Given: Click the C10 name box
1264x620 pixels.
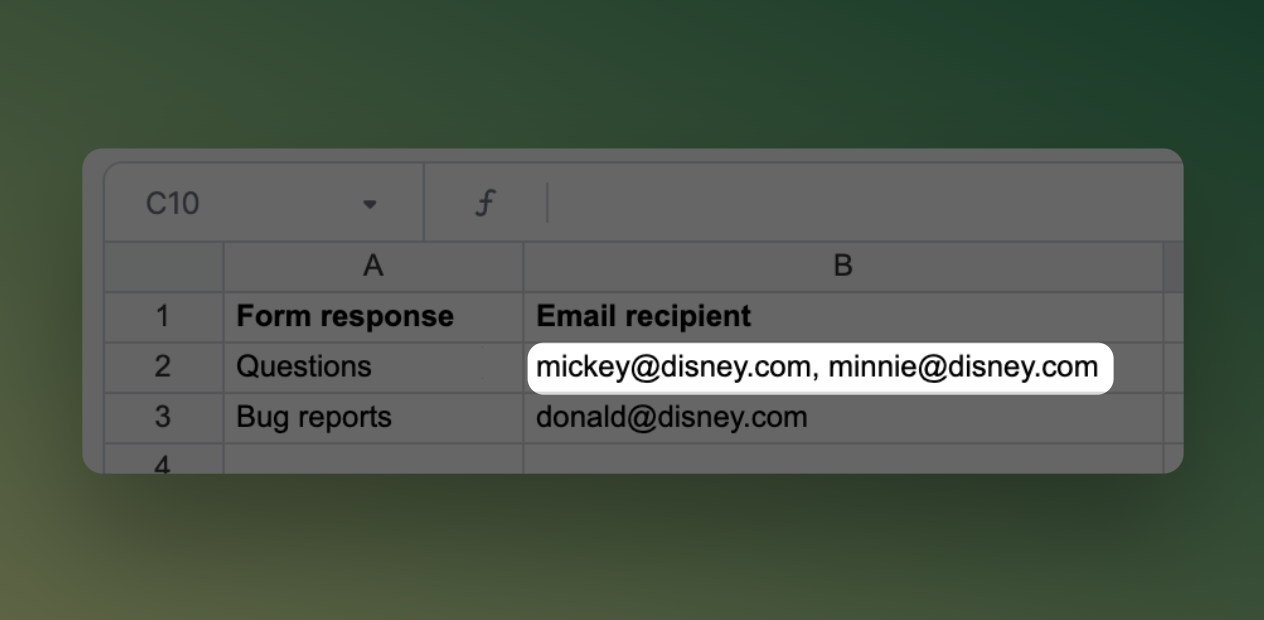Looking at the screenshot, I should tap(264, 203).
